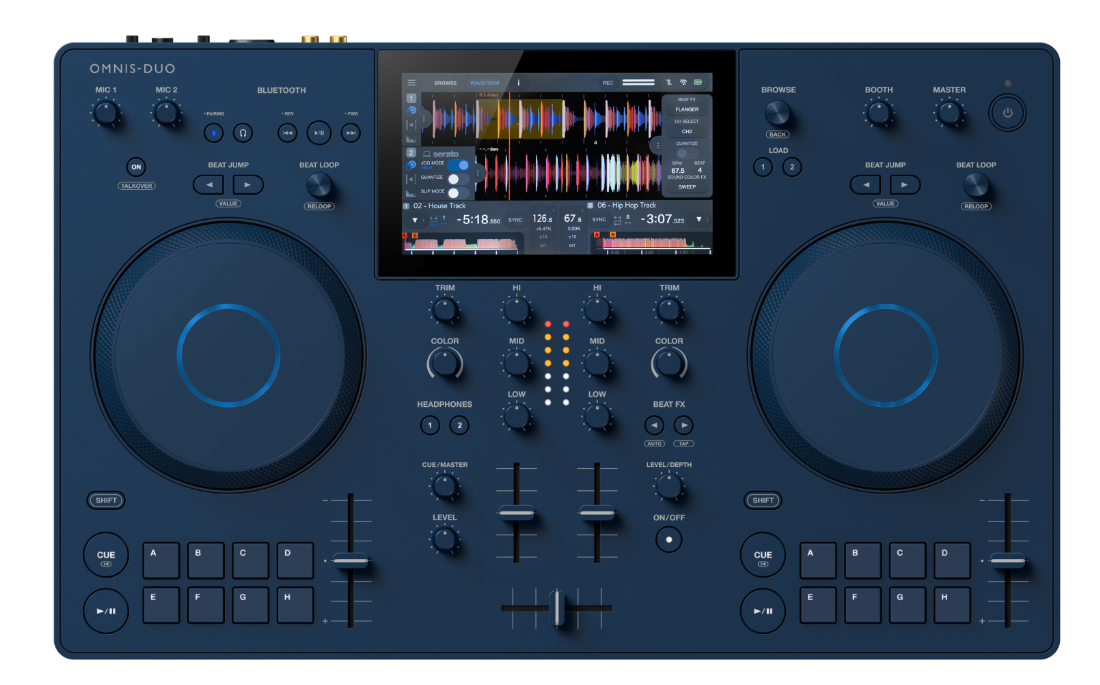
Task: Open the deck 1 waveform handle dots
Action: 424,119
